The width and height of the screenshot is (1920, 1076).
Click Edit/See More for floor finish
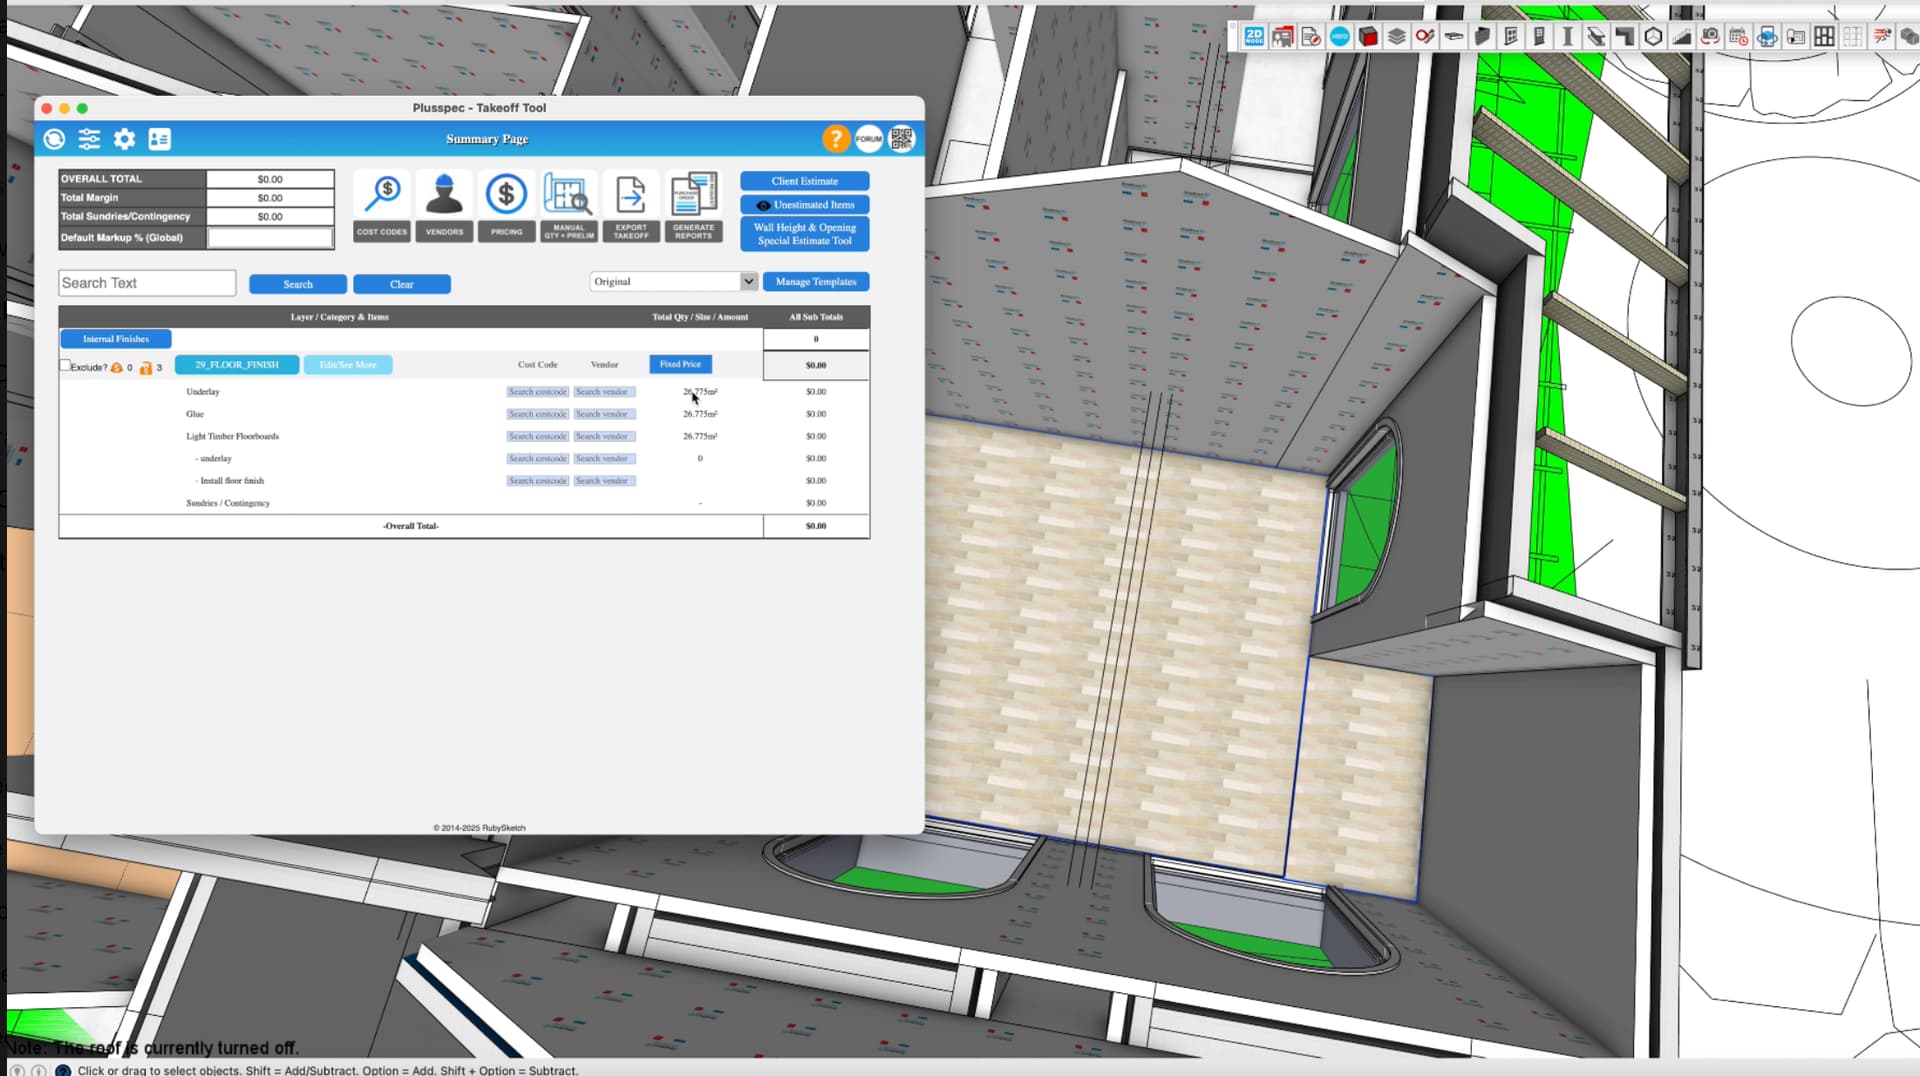[347, 365]
